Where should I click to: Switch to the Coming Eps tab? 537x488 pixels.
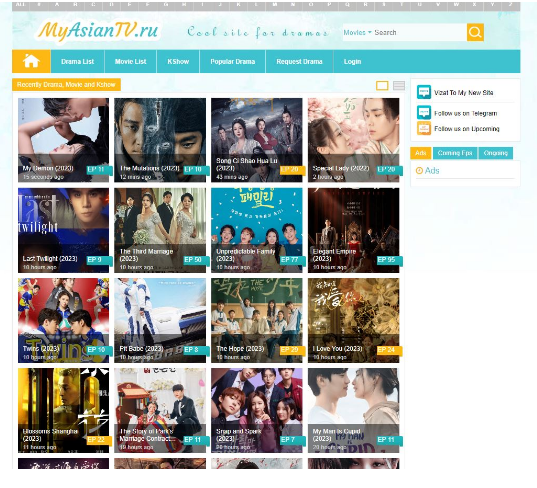[x=455, y=153]
